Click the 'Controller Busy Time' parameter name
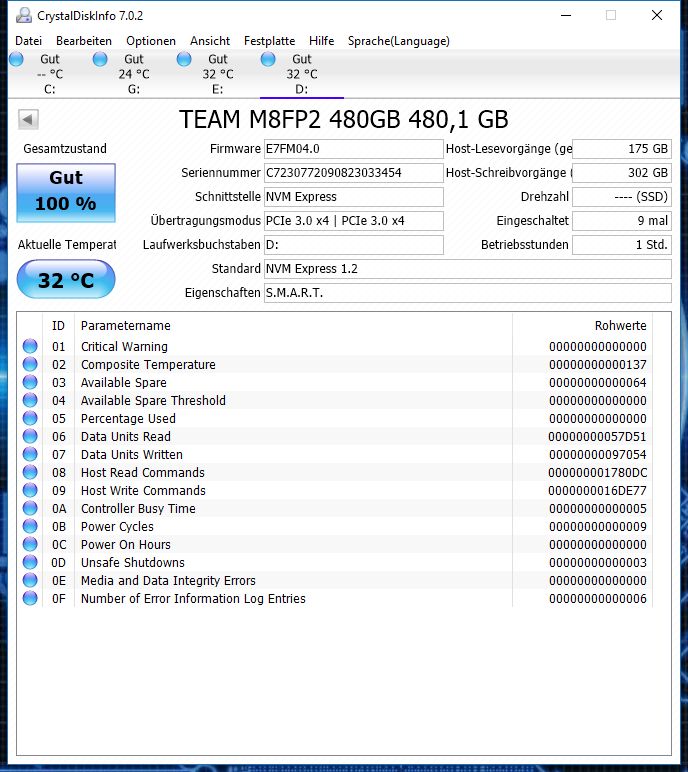Screen dimensions: 688x772 138,509
